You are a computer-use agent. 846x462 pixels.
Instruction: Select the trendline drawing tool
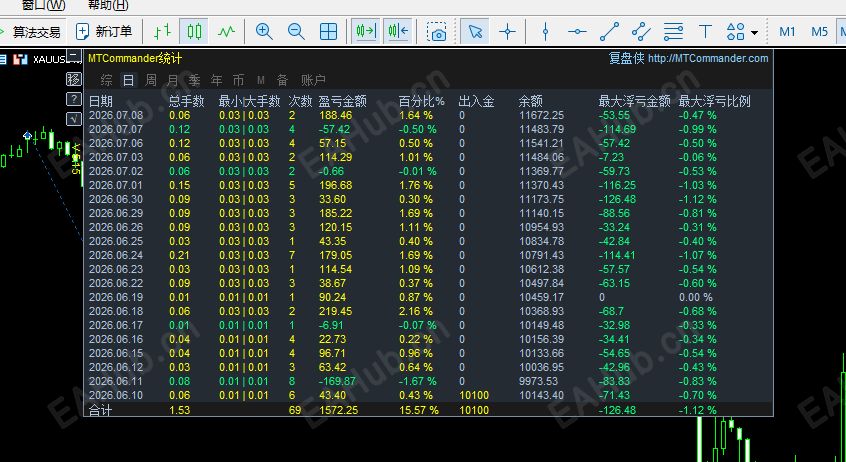tap(609, 32)
